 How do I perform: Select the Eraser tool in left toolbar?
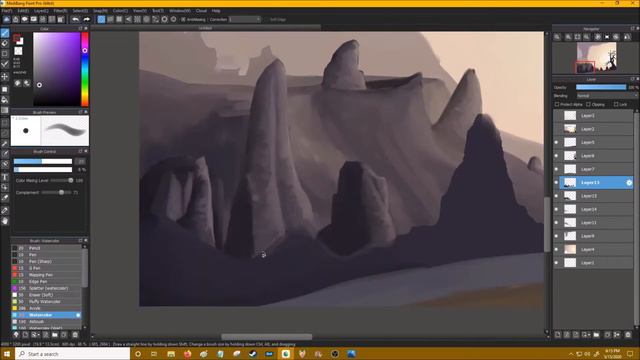tap(5, 43)
